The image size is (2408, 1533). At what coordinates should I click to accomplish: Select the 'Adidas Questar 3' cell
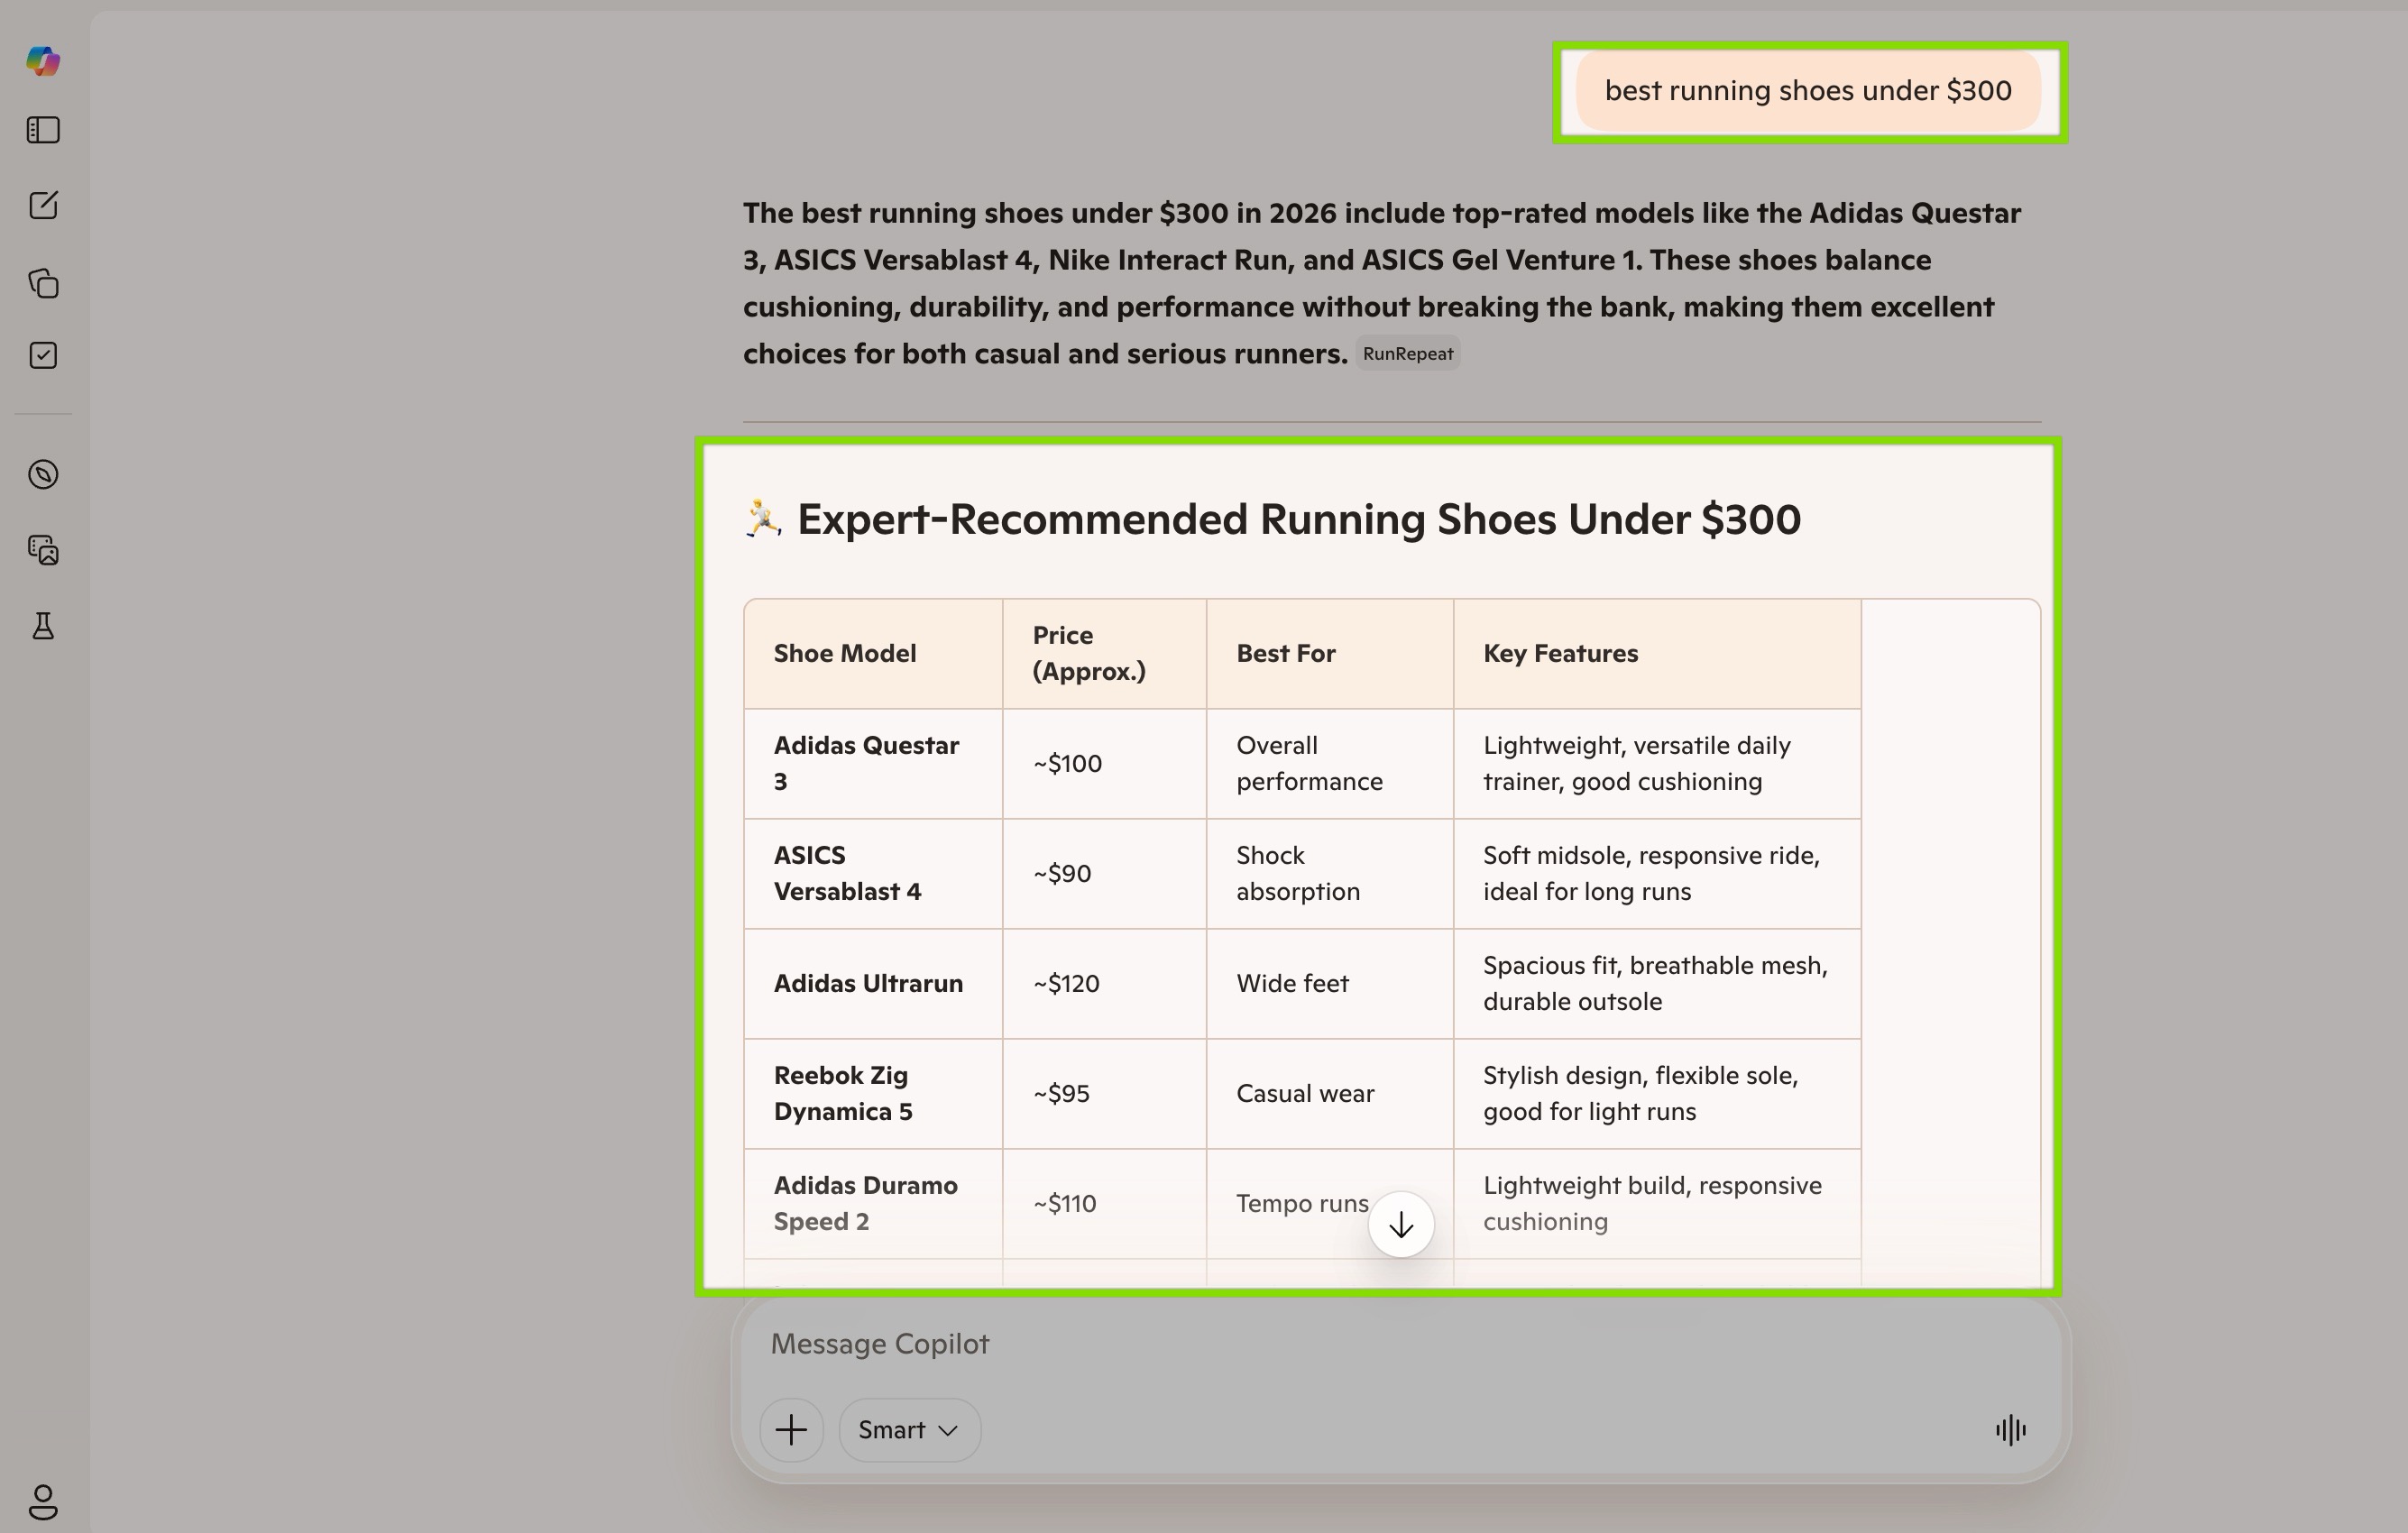[x=873, y=764]
